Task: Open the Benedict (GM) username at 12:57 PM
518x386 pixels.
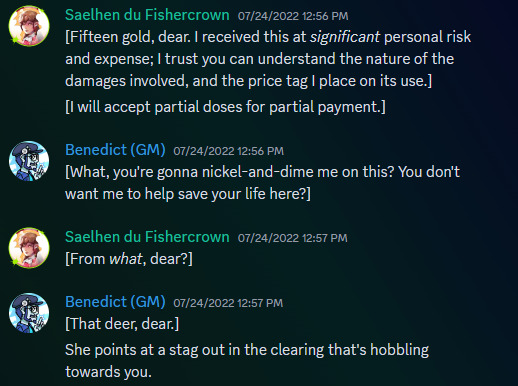Action: [115, 302]
